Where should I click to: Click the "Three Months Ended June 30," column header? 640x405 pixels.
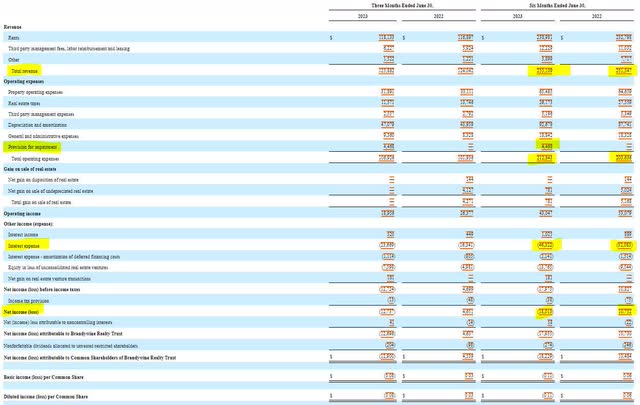click(x=402, y=5)
